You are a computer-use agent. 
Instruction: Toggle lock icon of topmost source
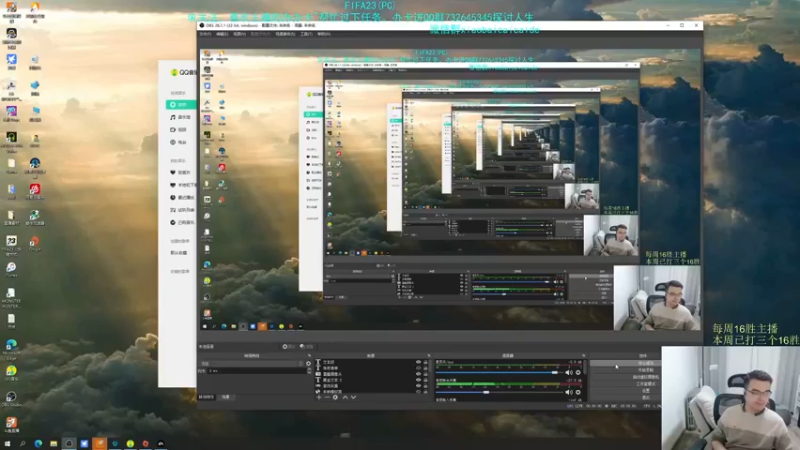click(426, 362)
